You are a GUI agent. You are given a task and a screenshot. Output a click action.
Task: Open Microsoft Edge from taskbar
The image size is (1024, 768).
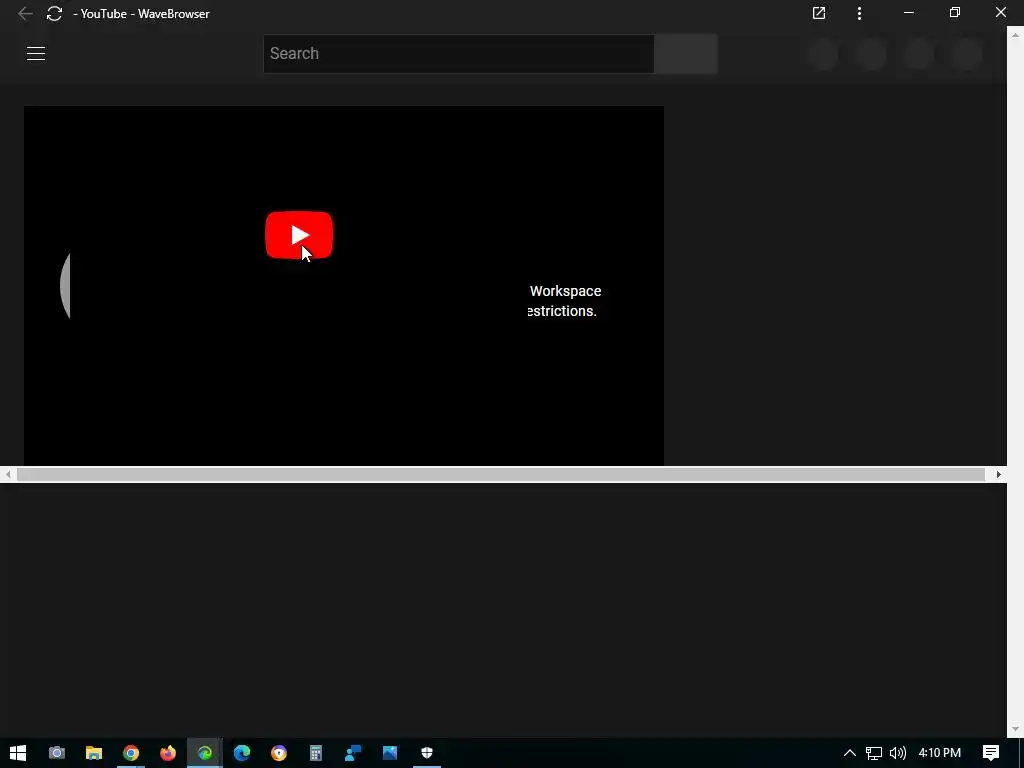[x=242, y=753]
